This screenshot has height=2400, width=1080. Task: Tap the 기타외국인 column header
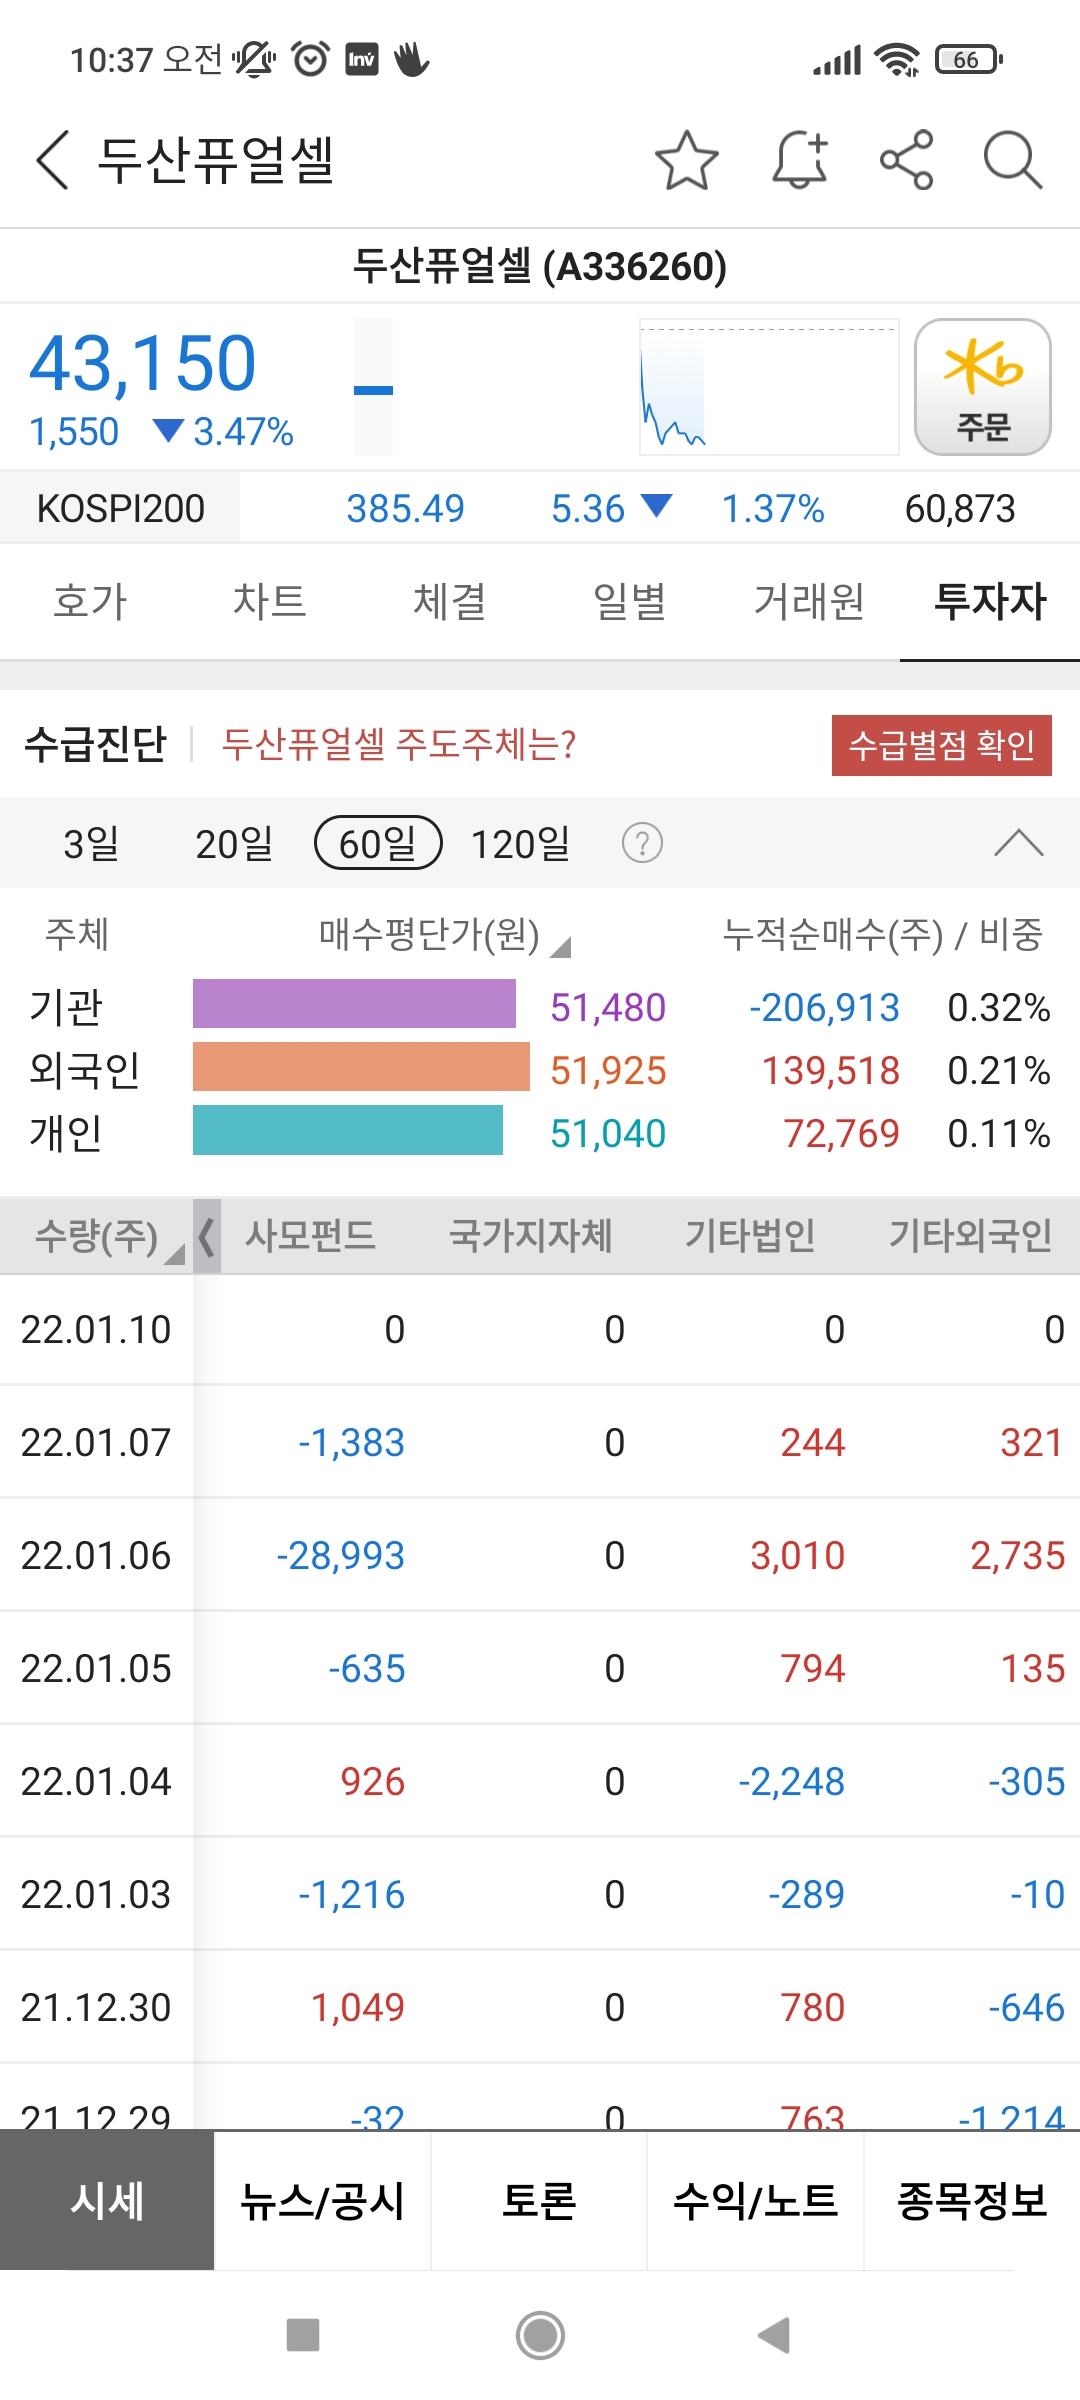pos(970,1236)
